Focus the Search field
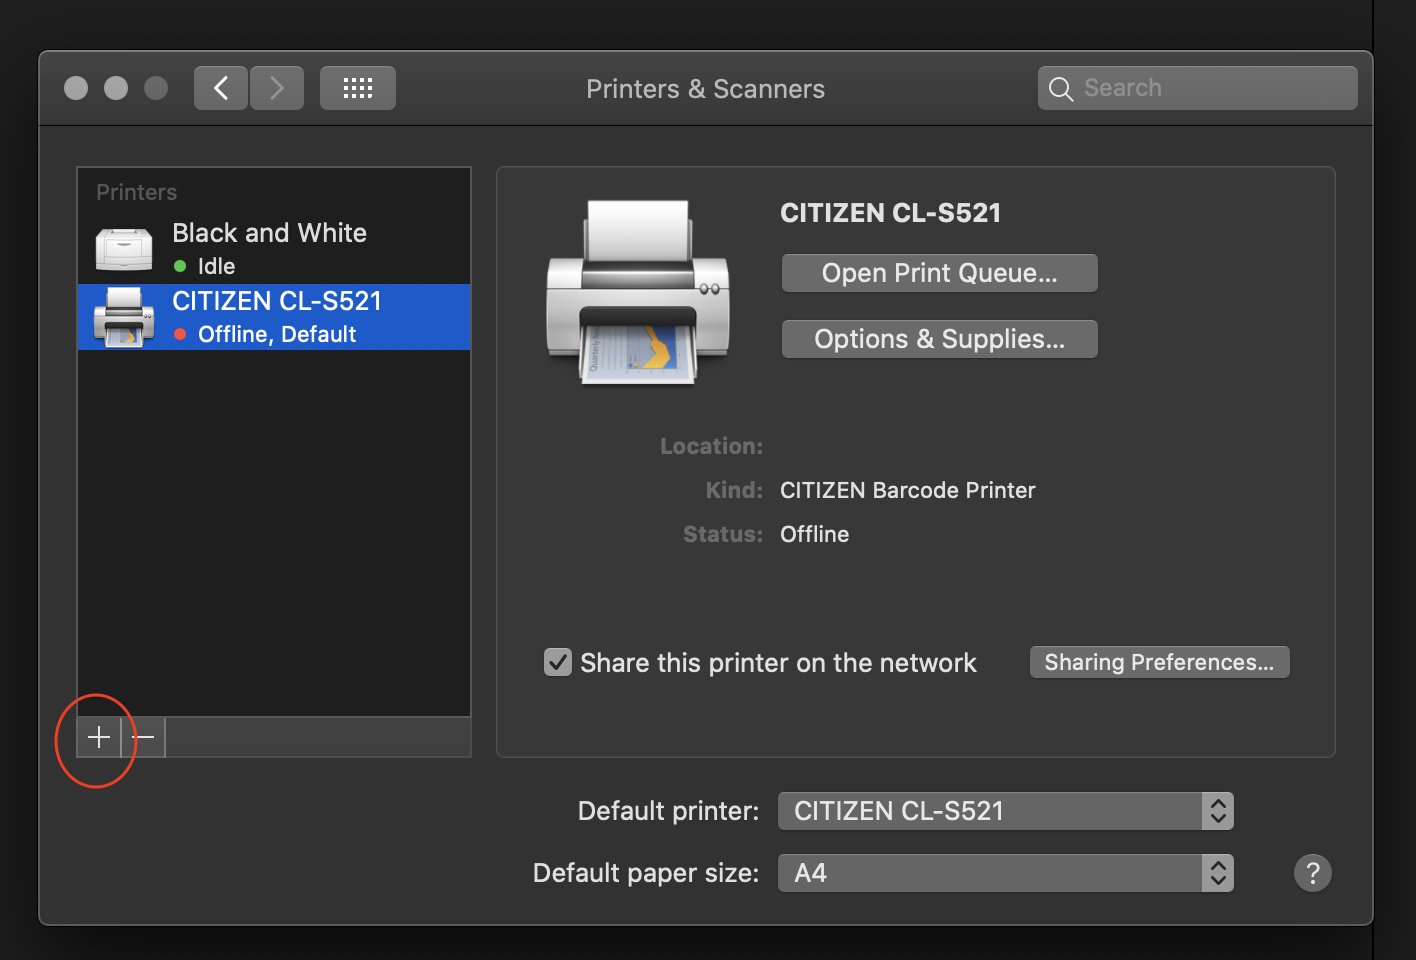1416x960 pixels. pyautogui.click(x=1198, y=88)
